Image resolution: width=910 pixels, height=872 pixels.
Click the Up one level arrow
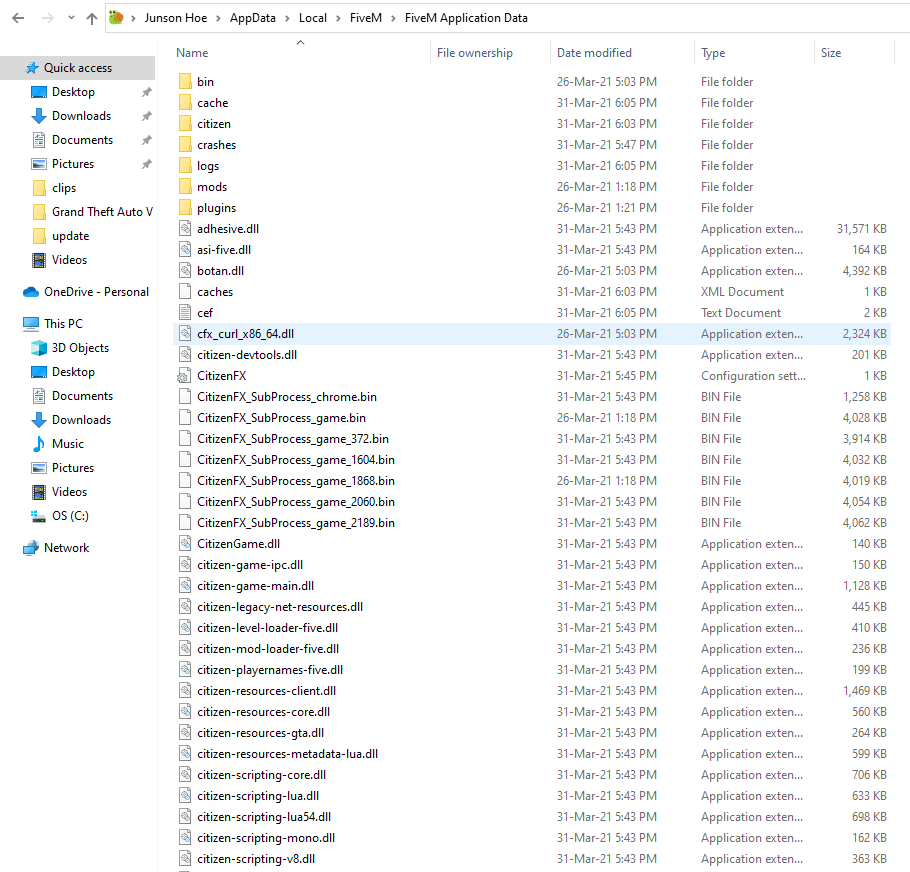click(91, 17)
